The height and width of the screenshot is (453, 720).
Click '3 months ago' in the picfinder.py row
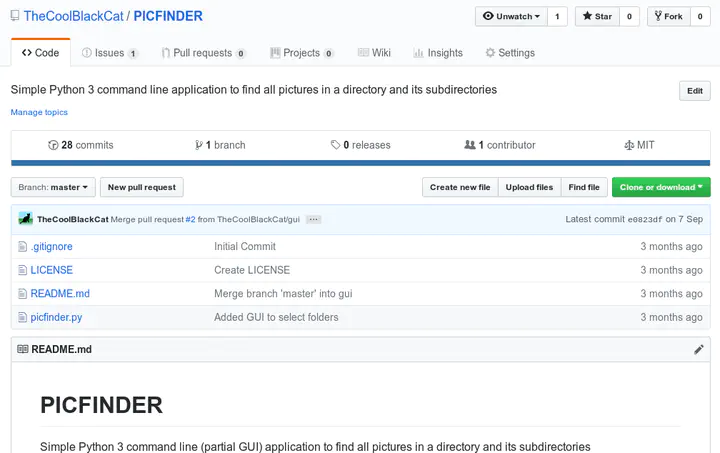tap(671, 317)
